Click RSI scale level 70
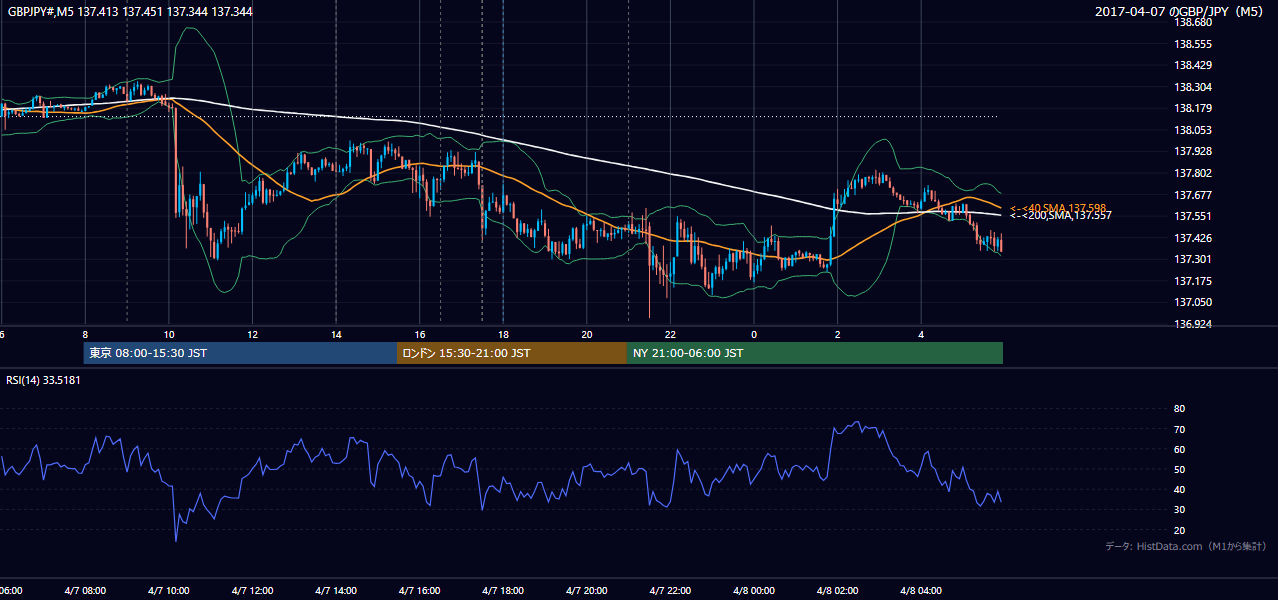 [x=1179, y=429]
